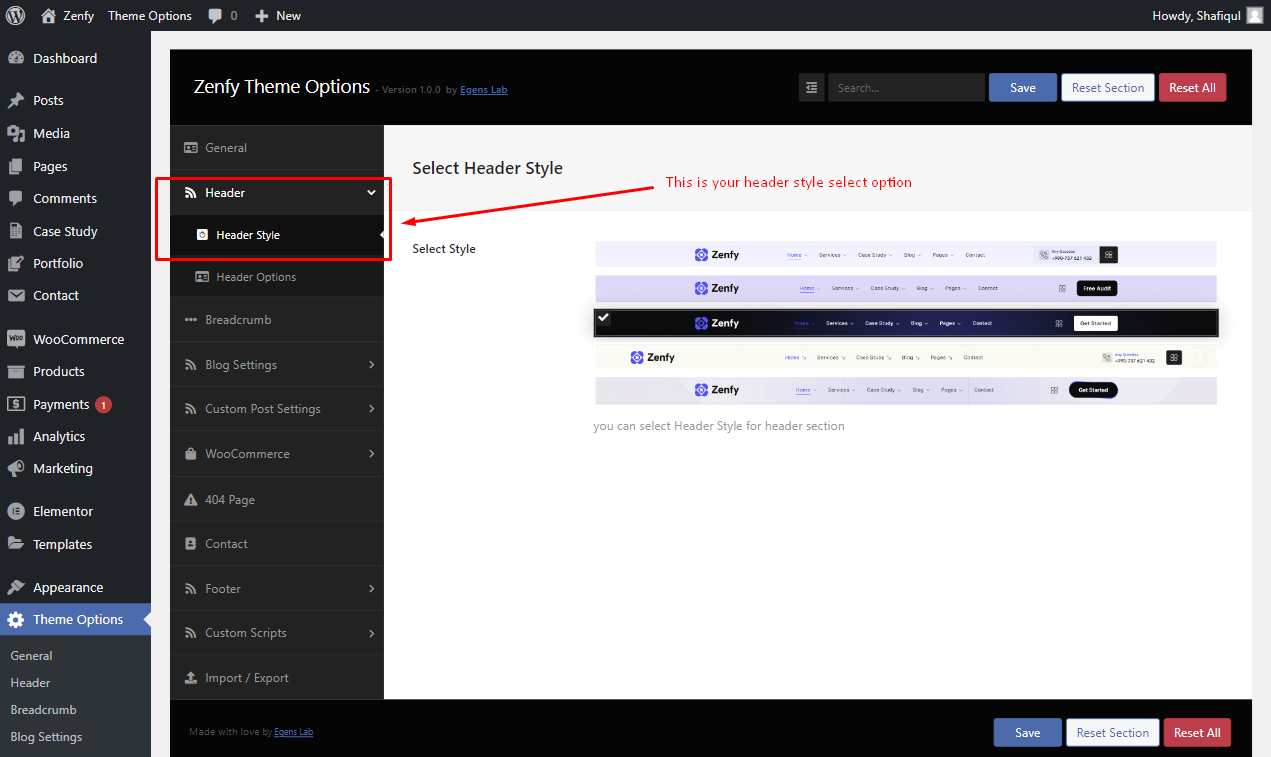Toggle the expand-all sections icon near search
Screen dimensions: 1271x757
(811, 88)
